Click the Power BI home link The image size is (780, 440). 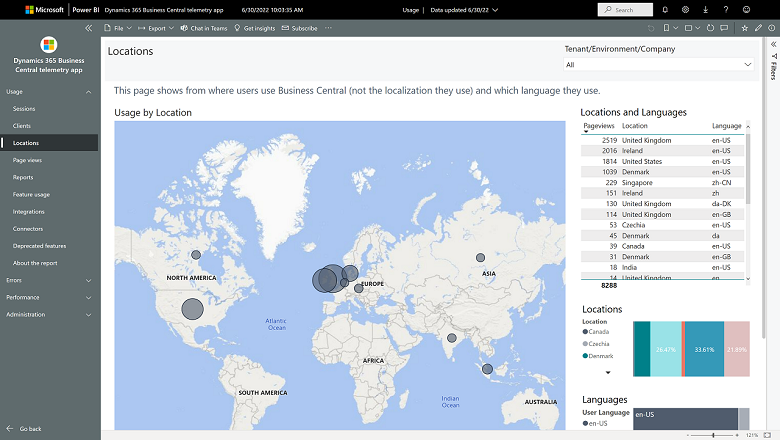[x=86, y=9]
